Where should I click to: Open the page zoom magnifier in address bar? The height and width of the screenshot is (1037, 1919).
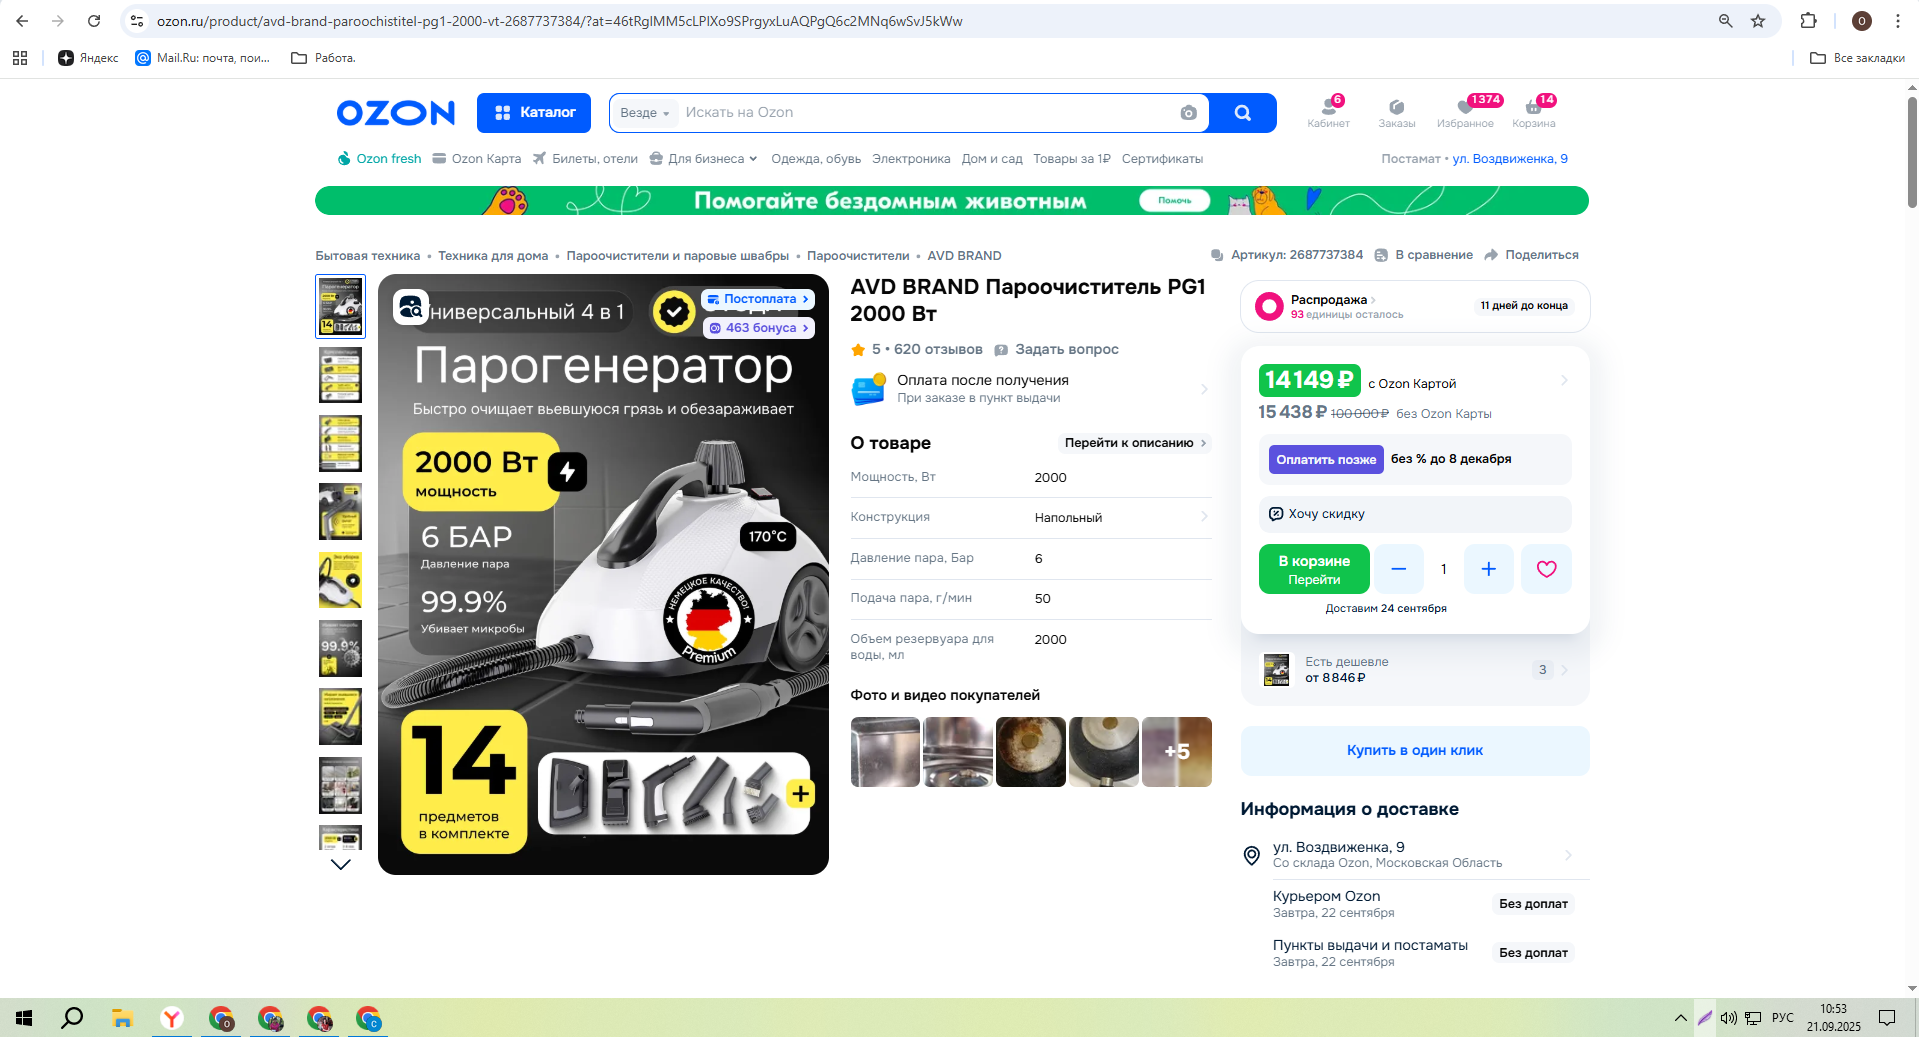1725,21
